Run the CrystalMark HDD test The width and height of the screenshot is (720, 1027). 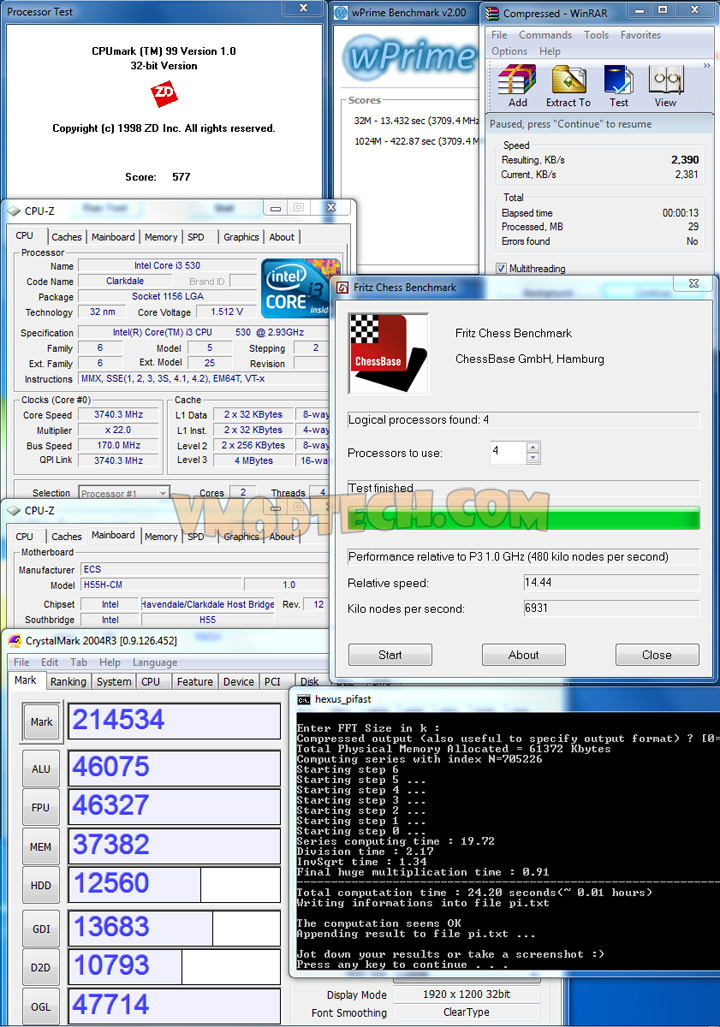coord(41,886)
